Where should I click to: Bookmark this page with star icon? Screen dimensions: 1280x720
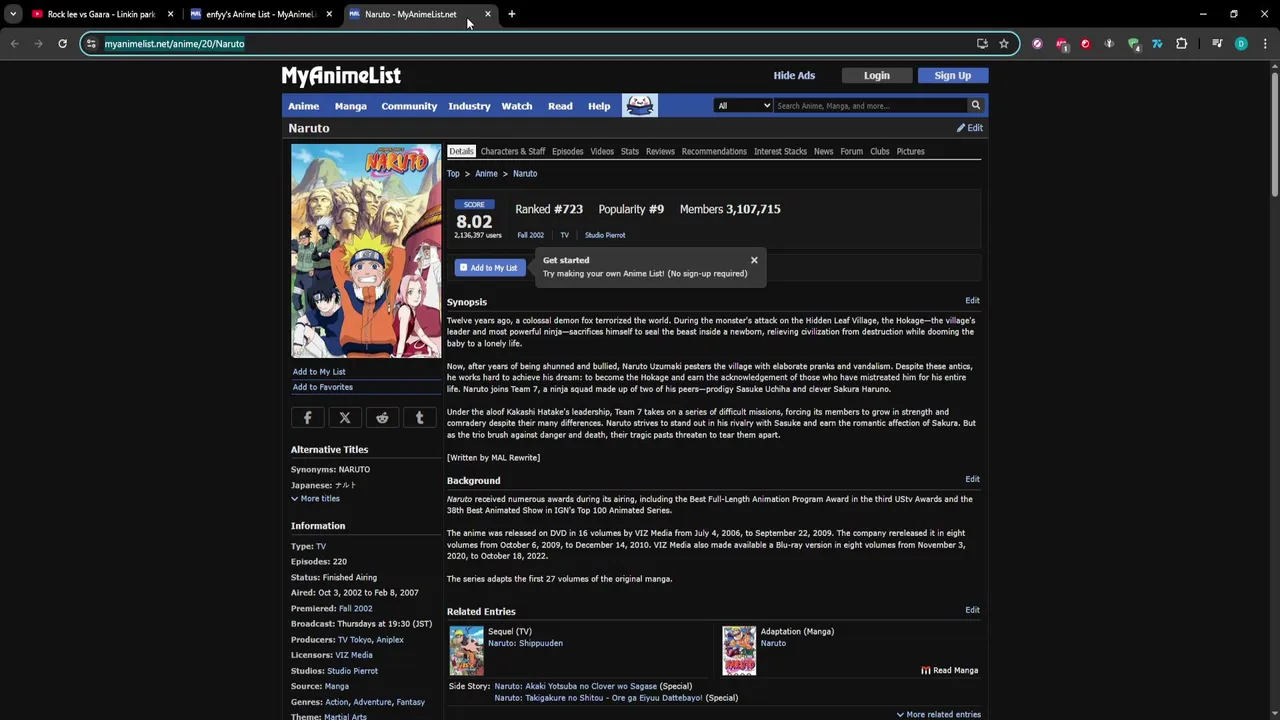click(1004, 43)
